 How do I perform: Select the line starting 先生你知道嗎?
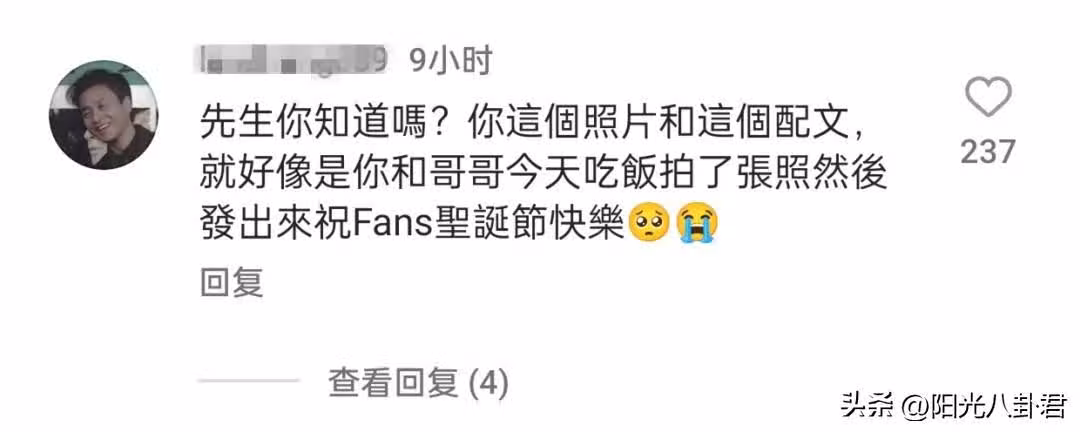[533, 126]
